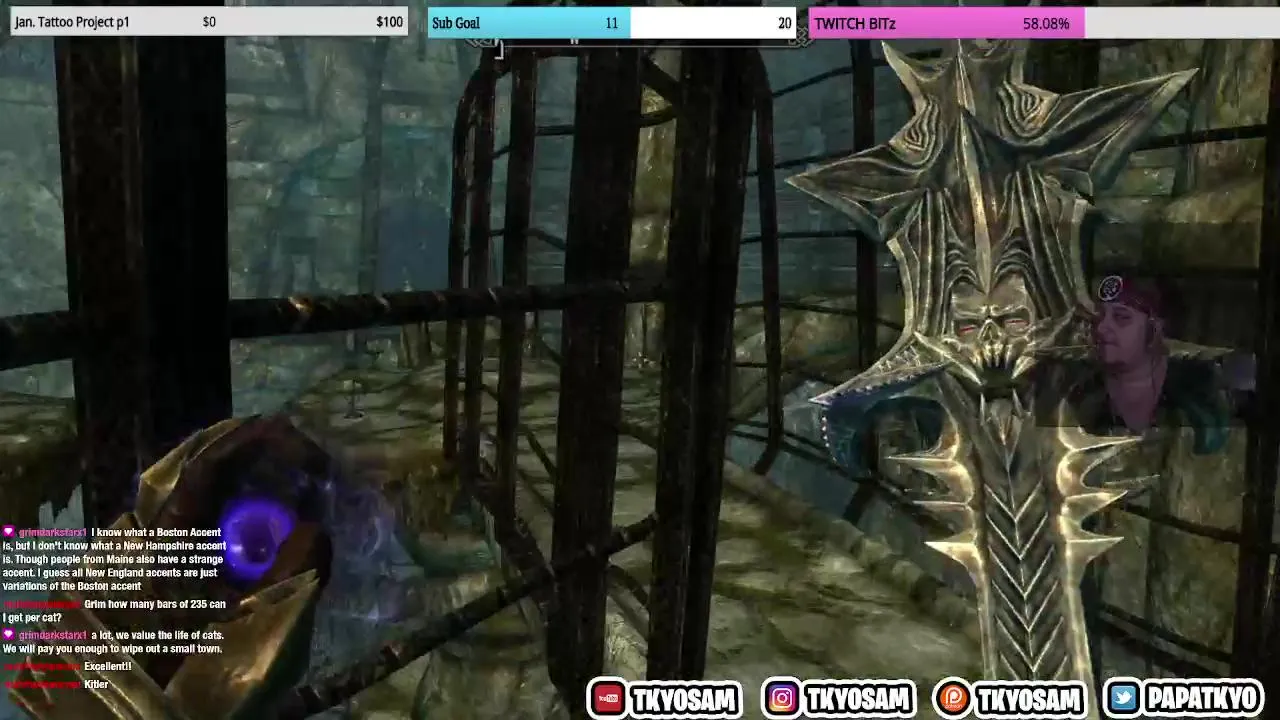Viewport: 1280px width, 720px height.
Task: Click the 'variations of the Boston accent' chat line
Action: [72, 586]
